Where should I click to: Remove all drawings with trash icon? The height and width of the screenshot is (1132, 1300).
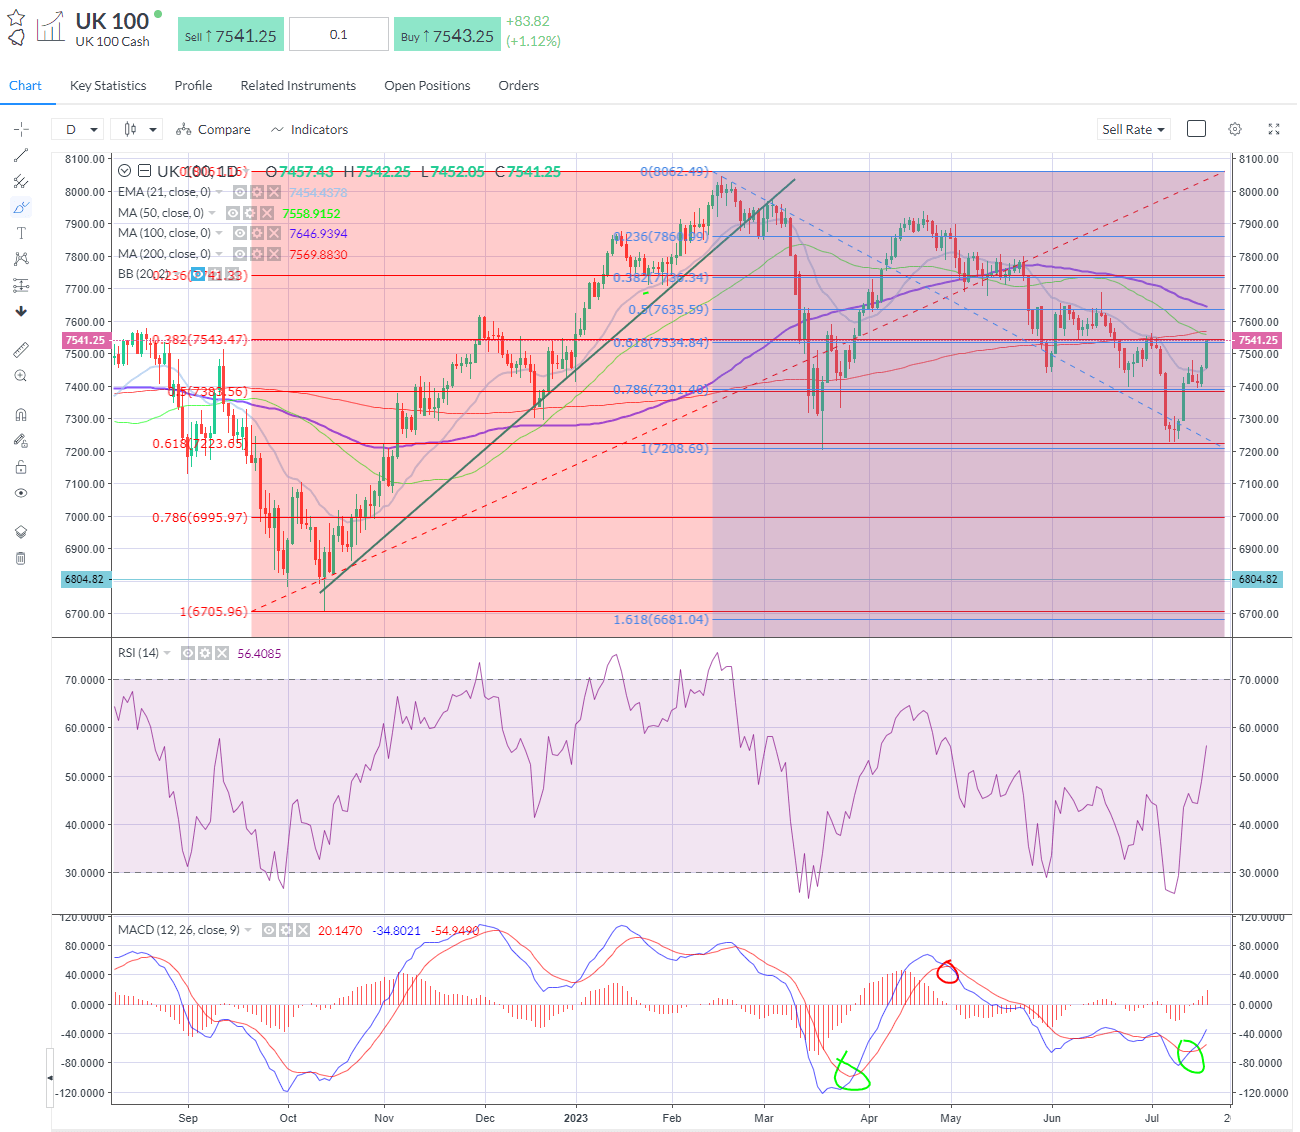coord(21,558)
